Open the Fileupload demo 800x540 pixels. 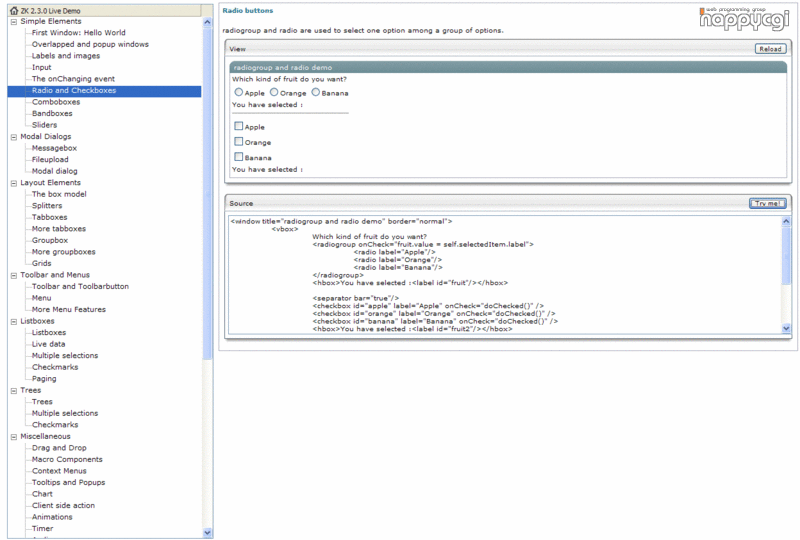tap(50, 160)
